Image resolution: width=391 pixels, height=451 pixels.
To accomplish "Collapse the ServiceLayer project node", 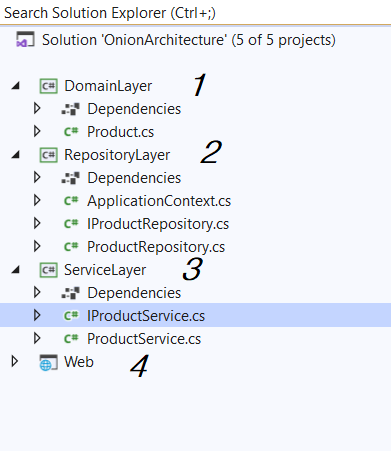I will point(15,270).
